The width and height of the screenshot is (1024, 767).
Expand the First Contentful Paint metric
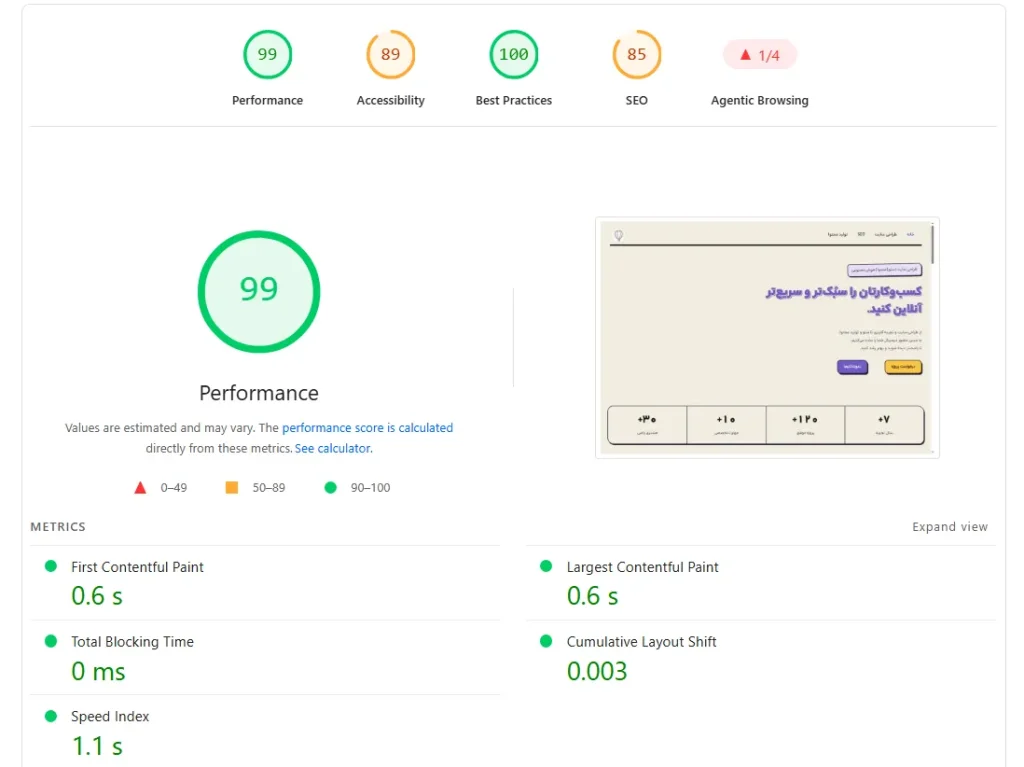pos(265,583)
